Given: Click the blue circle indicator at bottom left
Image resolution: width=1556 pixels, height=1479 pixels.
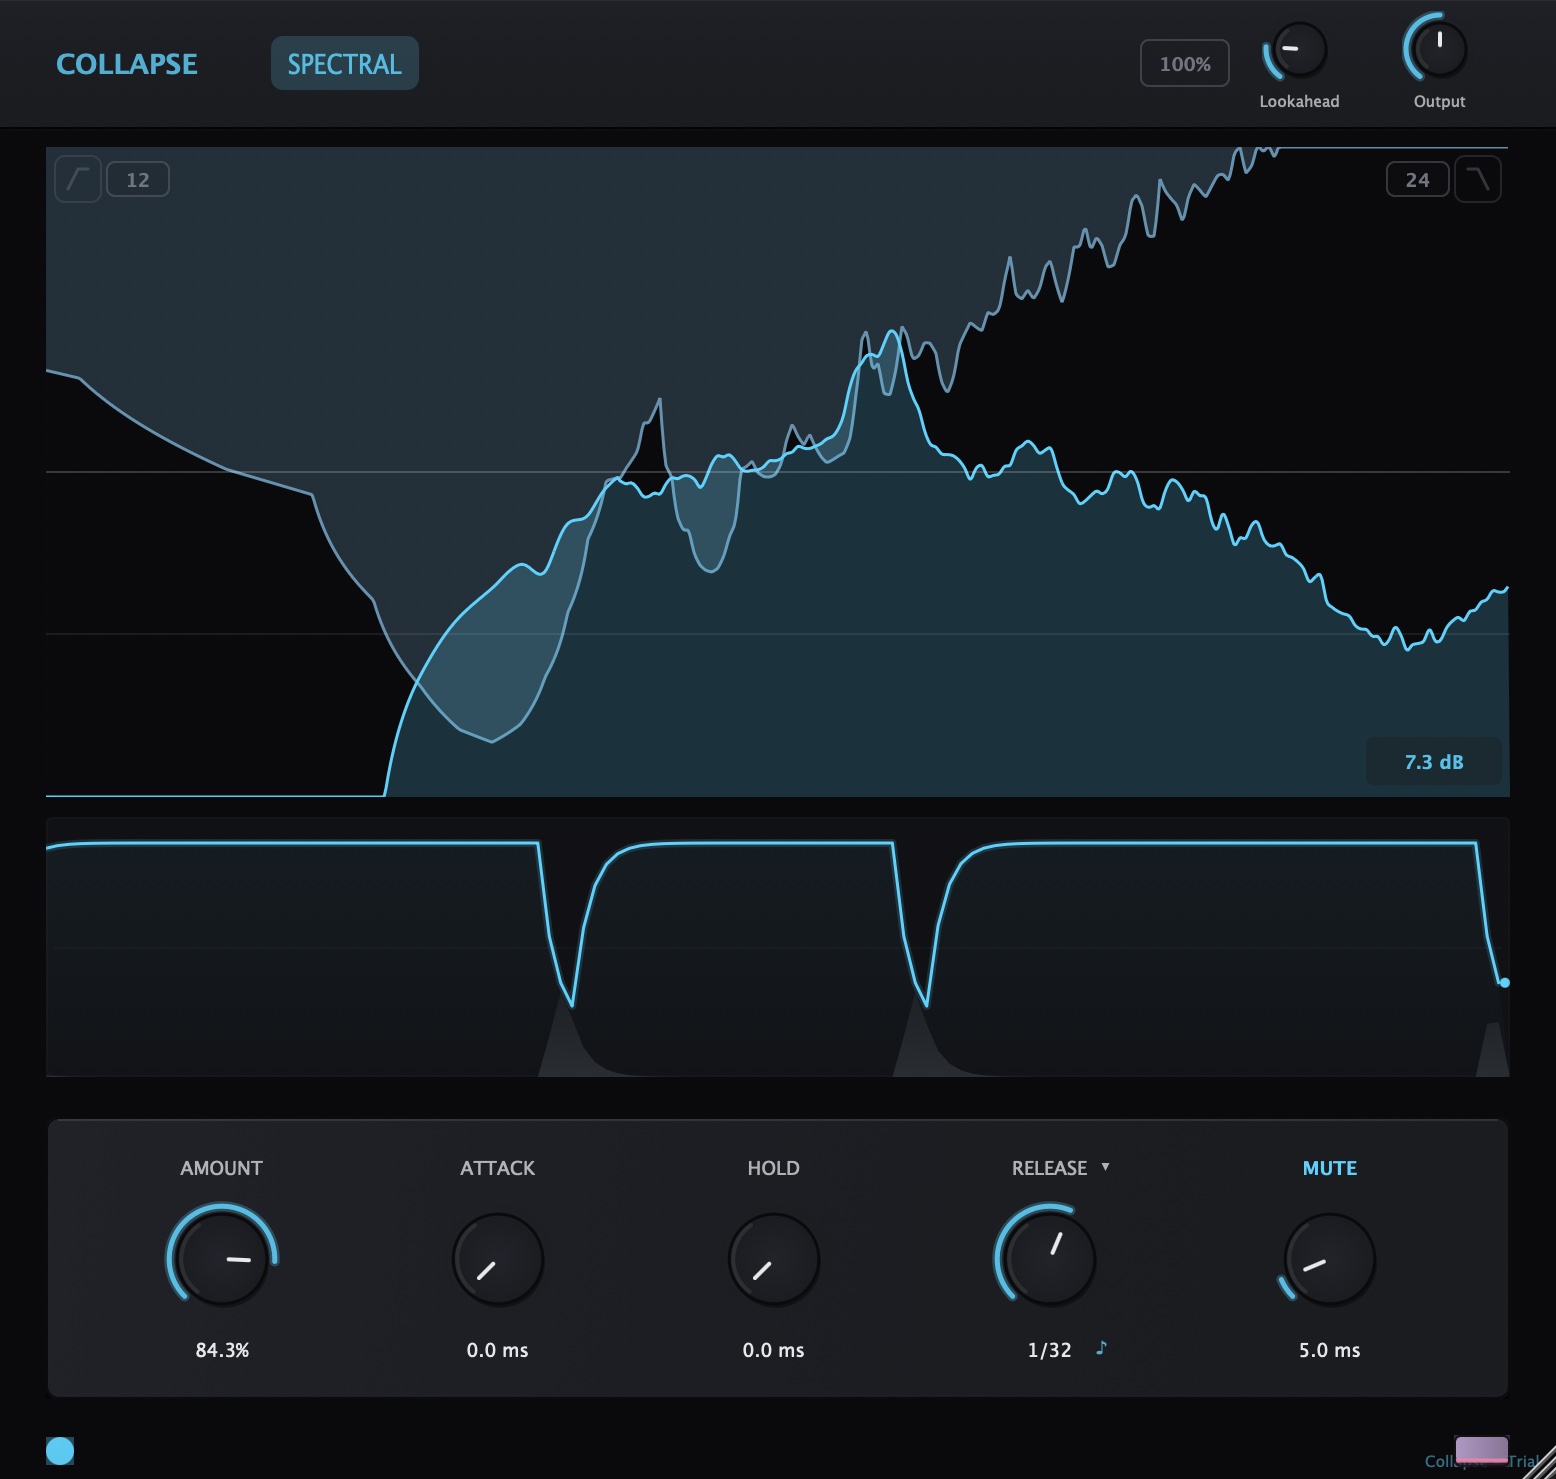Looking at the screenshot, I should click(x=60, y=1450).
